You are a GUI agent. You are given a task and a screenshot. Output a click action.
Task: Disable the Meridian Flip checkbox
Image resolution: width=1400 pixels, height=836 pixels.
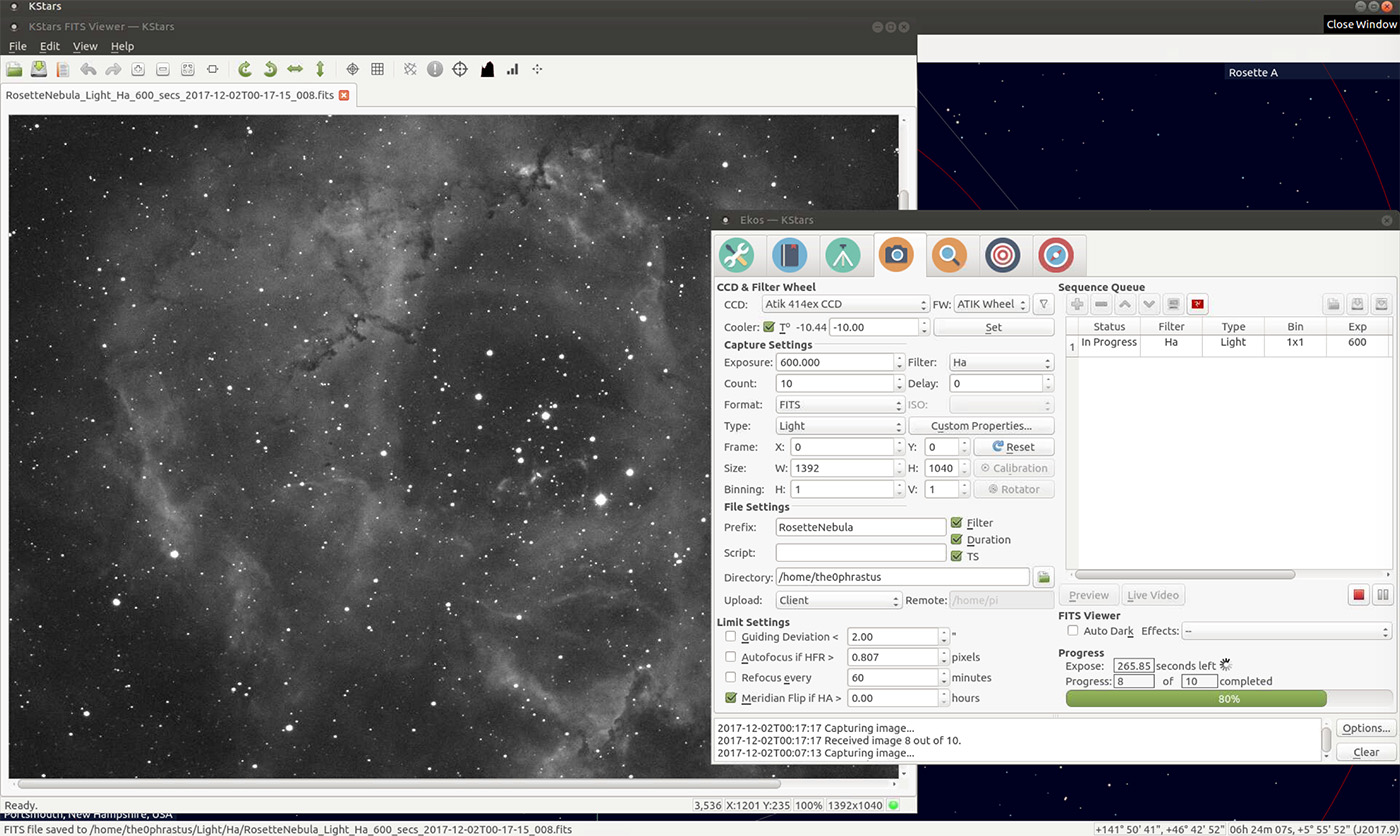coord(731,698)
